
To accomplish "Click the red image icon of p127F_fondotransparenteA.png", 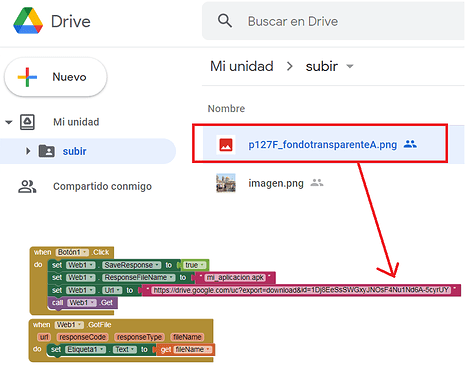I will [226, 145].
